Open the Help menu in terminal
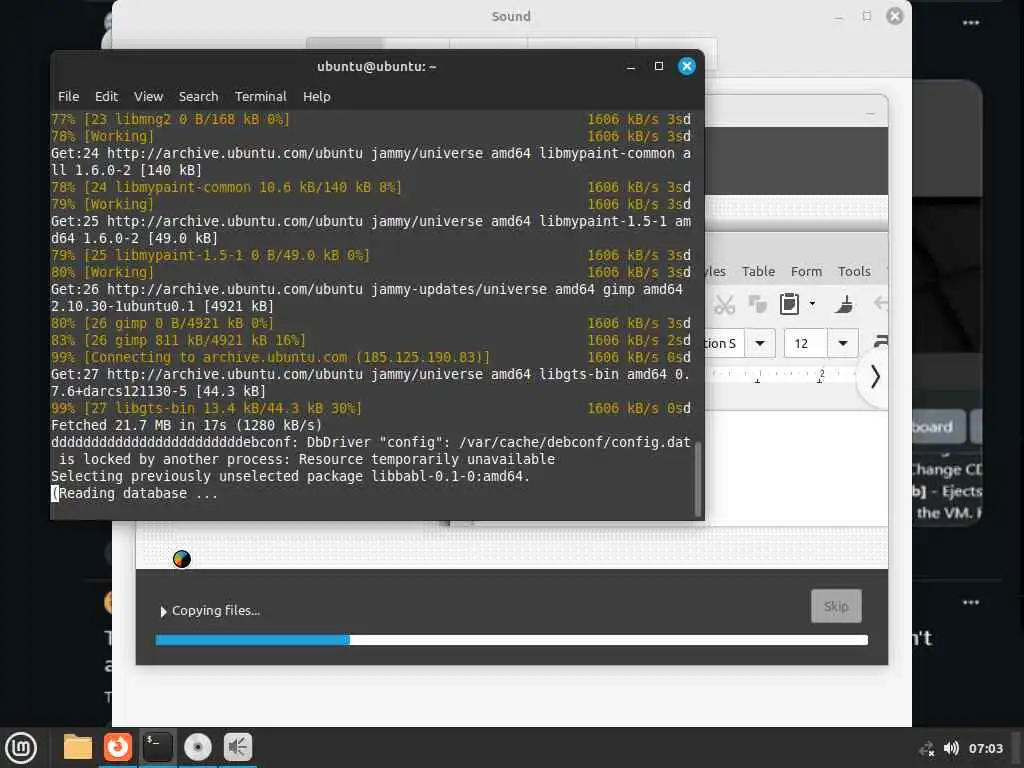The width and height of the screenshot is (1024, 768). pos(317,97)
